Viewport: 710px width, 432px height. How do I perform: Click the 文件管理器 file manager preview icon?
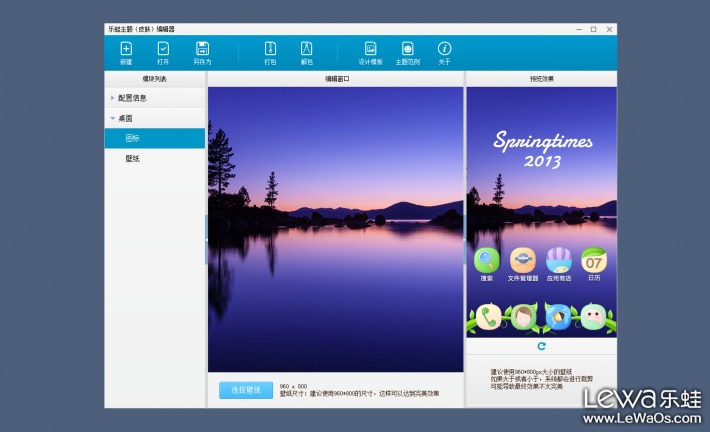[x=522, y=260]
